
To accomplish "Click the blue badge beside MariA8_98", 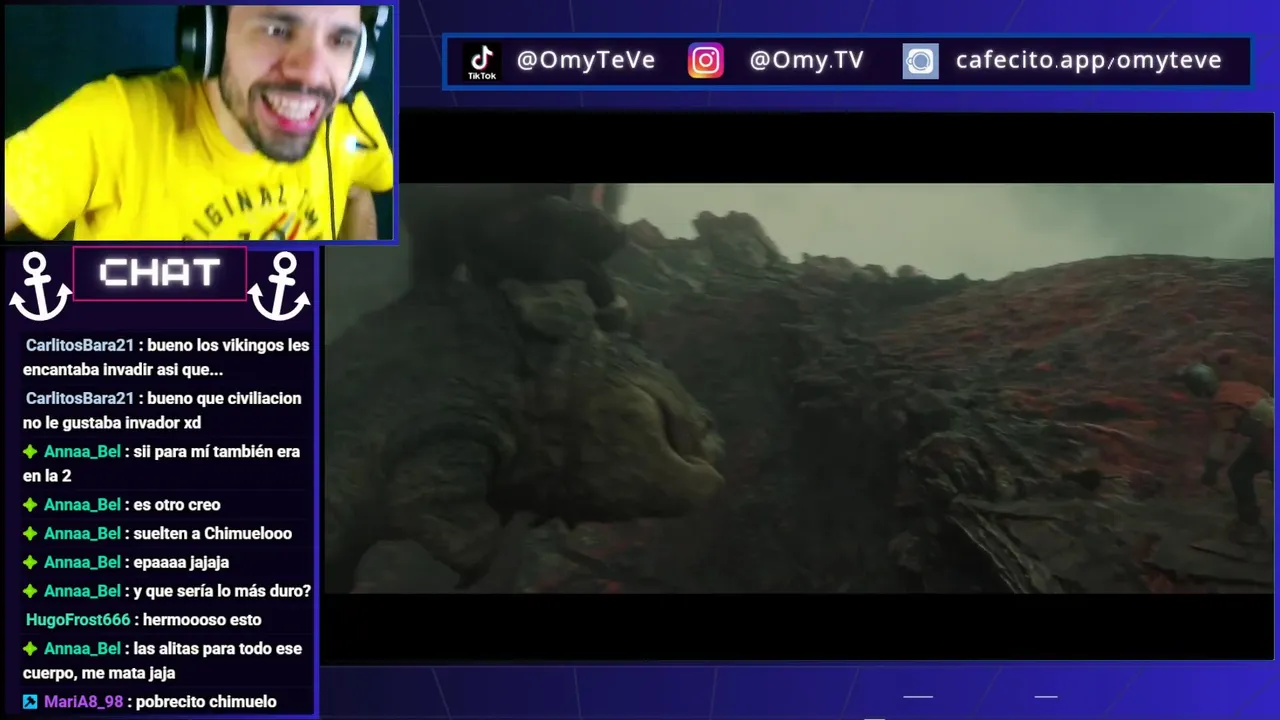I will pos(30,702).
